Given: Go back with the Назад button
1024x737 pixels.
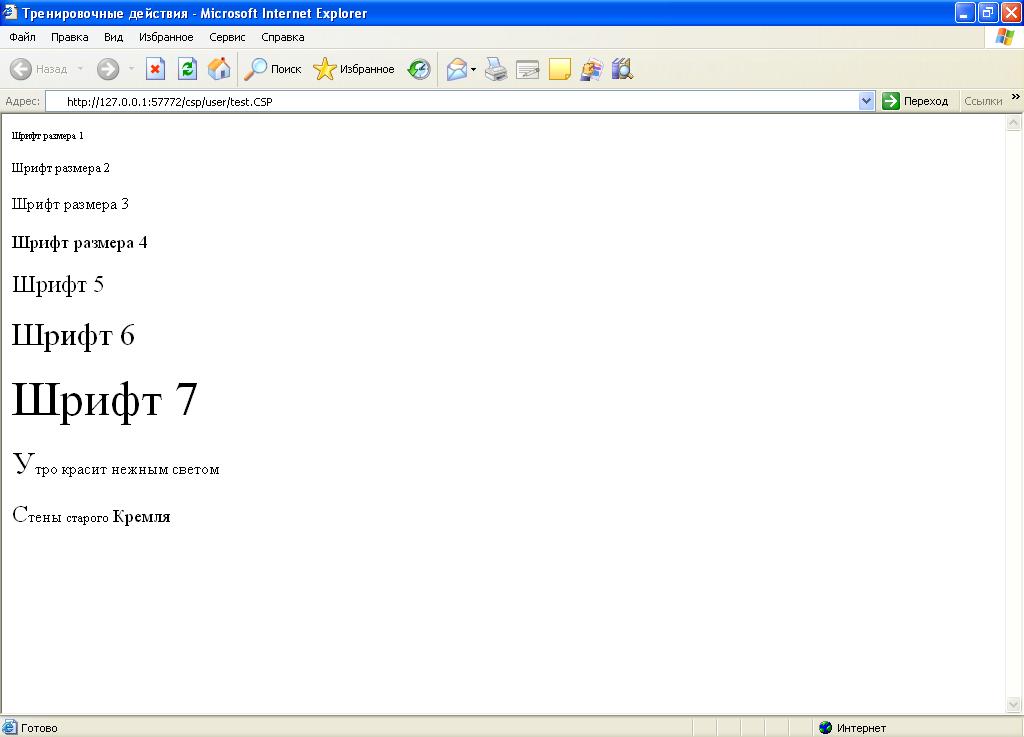Looking at the screenshot, I should 39,69.
